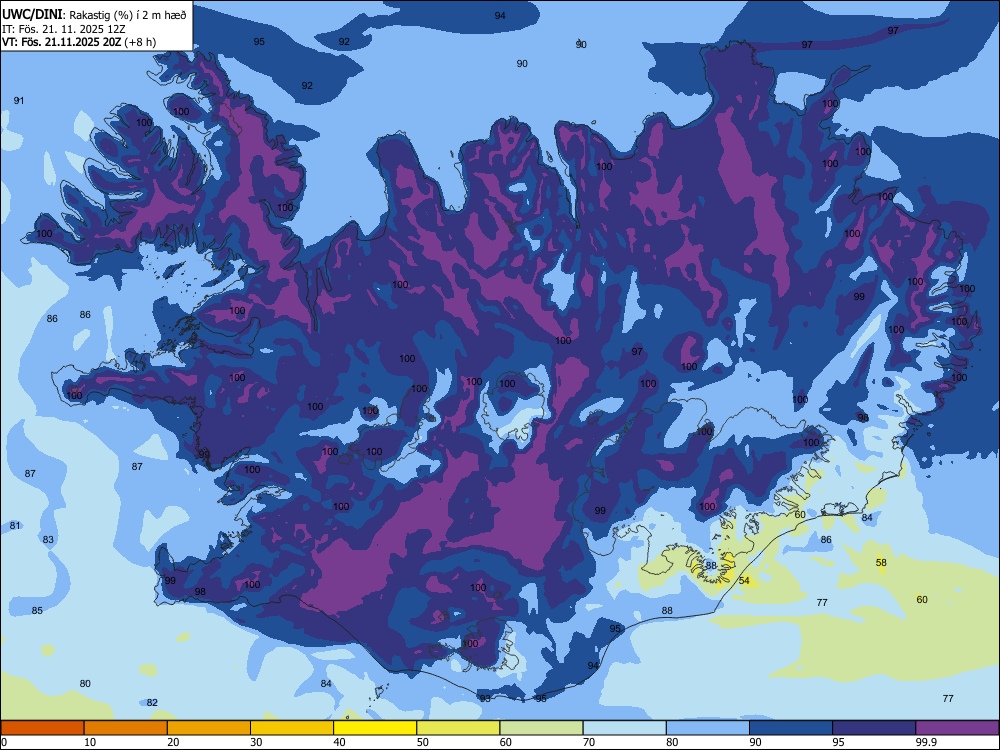
Task: Click the legend tick label '40'
Action: [x=339, y=742]
